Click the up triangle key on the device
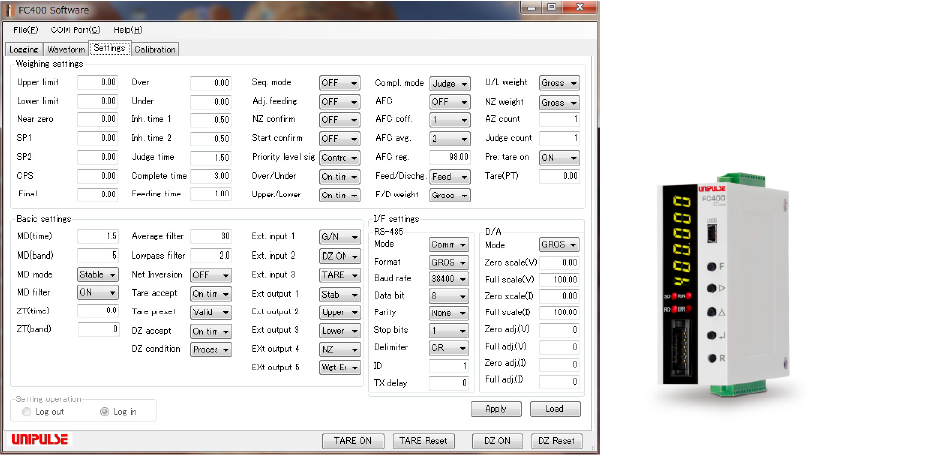This screenshot has height=455, width=939. click(x=711, y=312)
